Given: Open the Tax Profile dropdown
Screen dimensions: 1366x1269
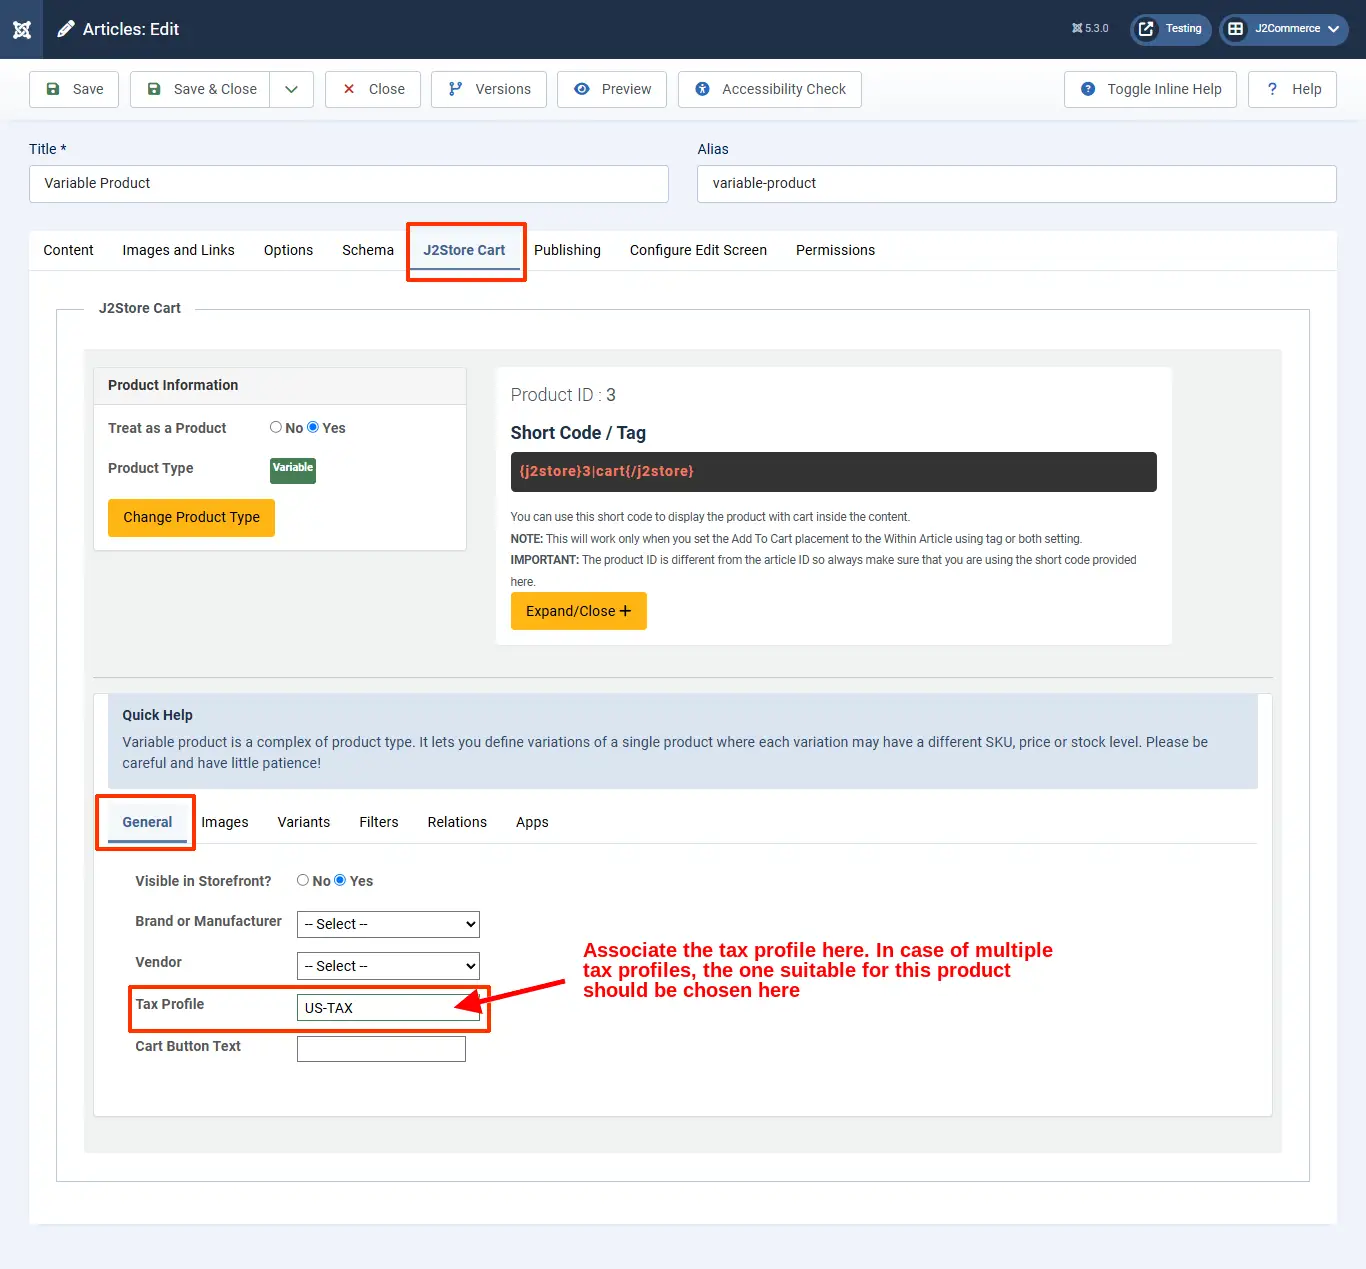Looking at the screenshot, I should (x=388, y=1008).
